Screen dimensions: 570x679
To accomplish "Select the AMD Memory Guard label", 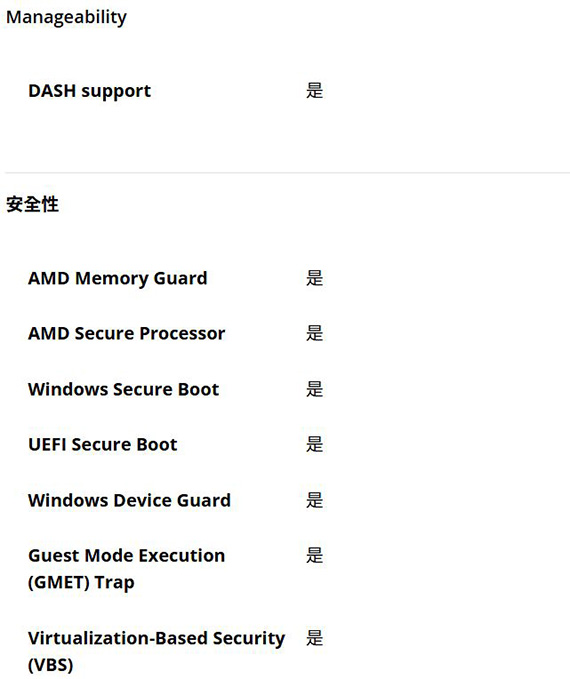I will pos(118,278).
